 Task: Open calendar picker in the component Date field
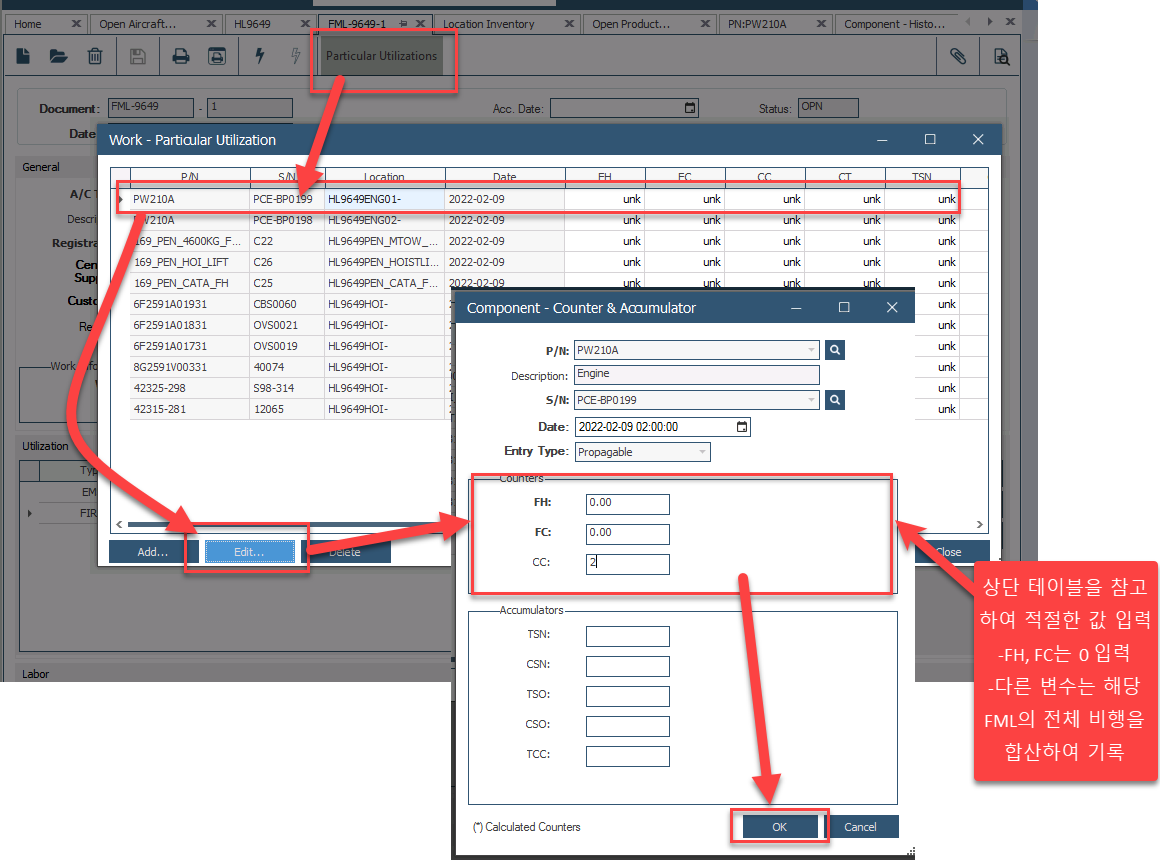tap(741, 427)
